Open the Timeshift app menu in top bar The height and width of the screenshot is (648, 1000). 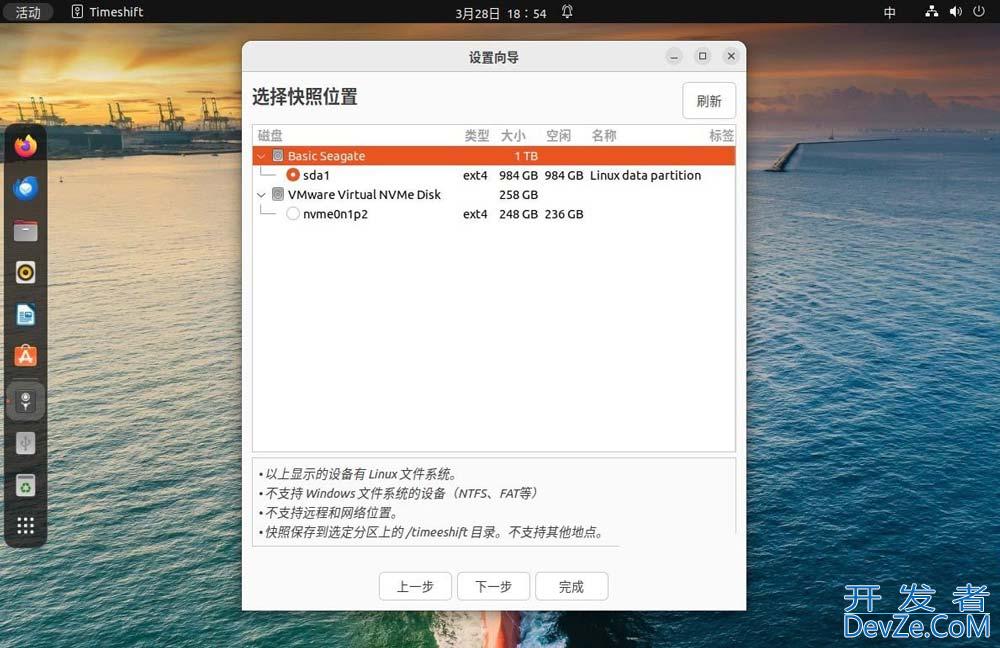click(107, 12)
